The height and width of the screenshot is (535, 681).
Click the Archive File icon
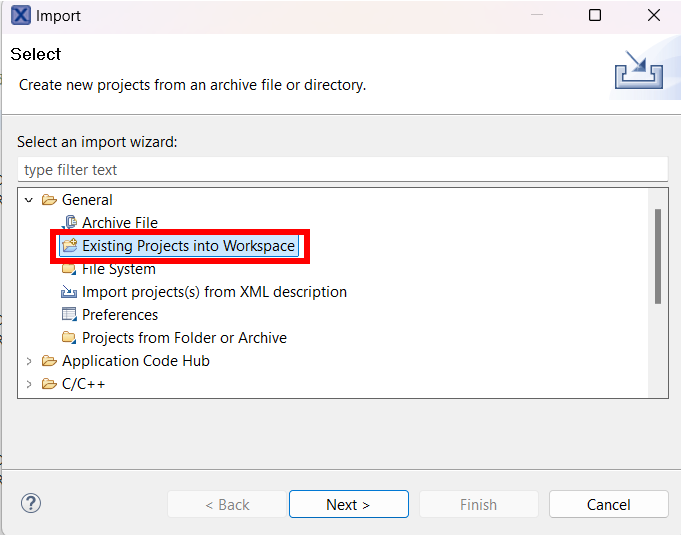[x=69, y=223]
